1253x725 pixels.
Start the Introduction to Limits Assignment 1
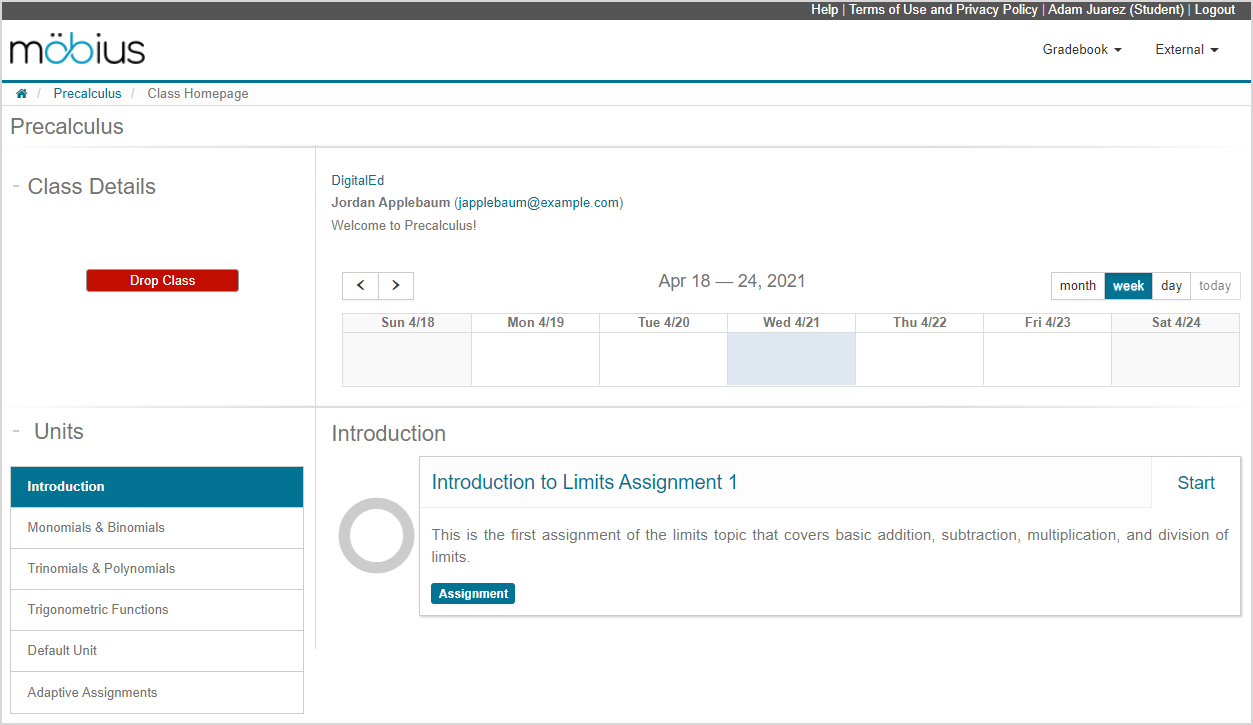[x=1195, y=482]
